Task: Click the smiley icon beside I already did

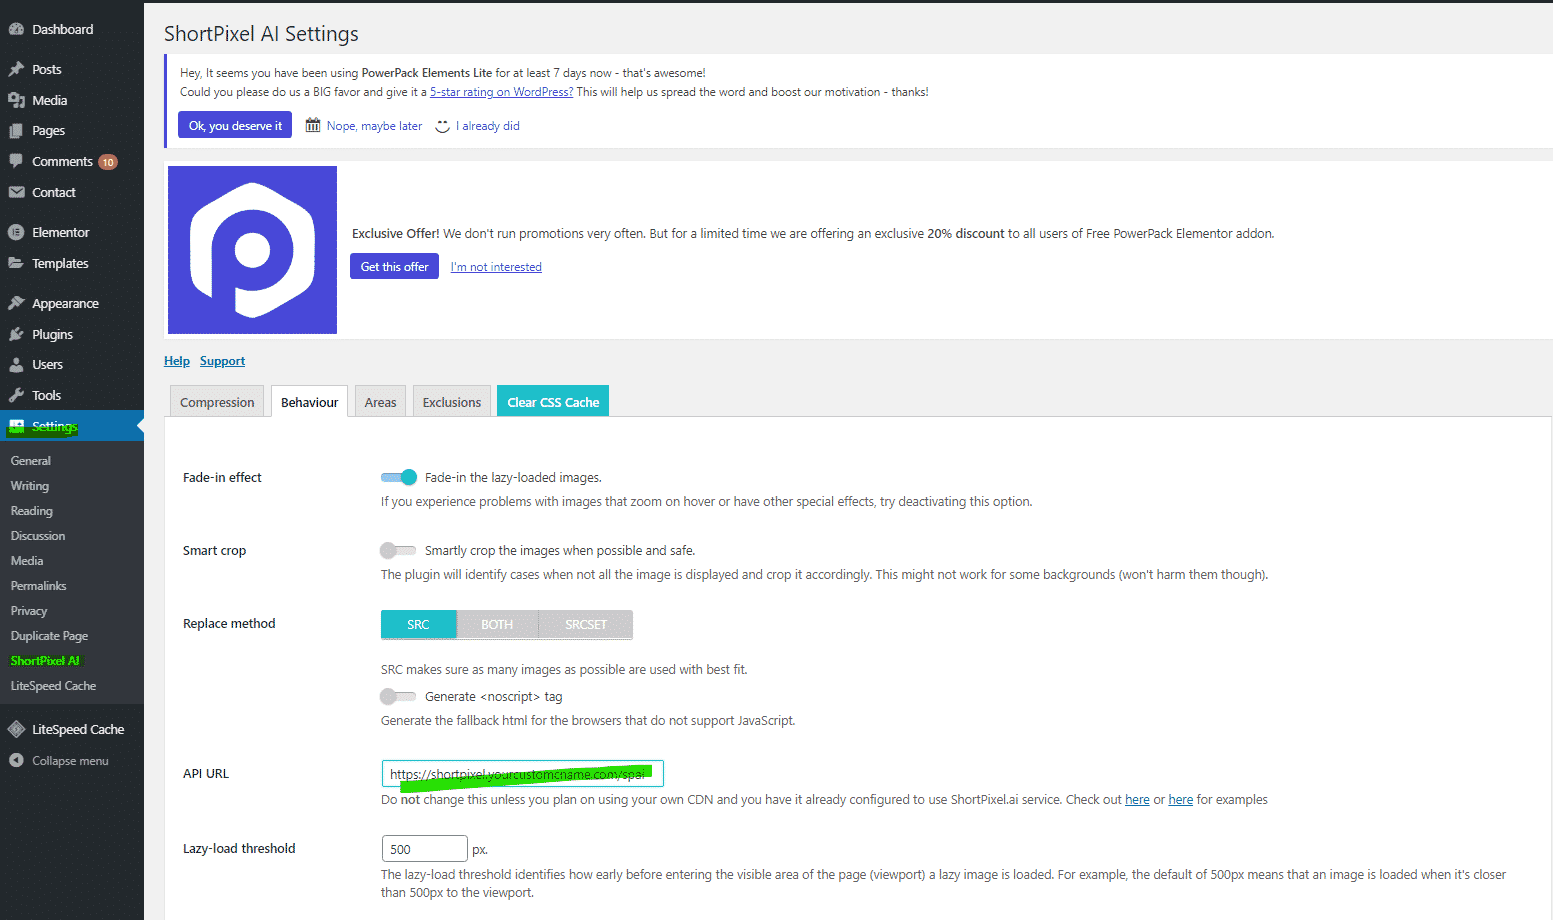Action: [443, 126]
